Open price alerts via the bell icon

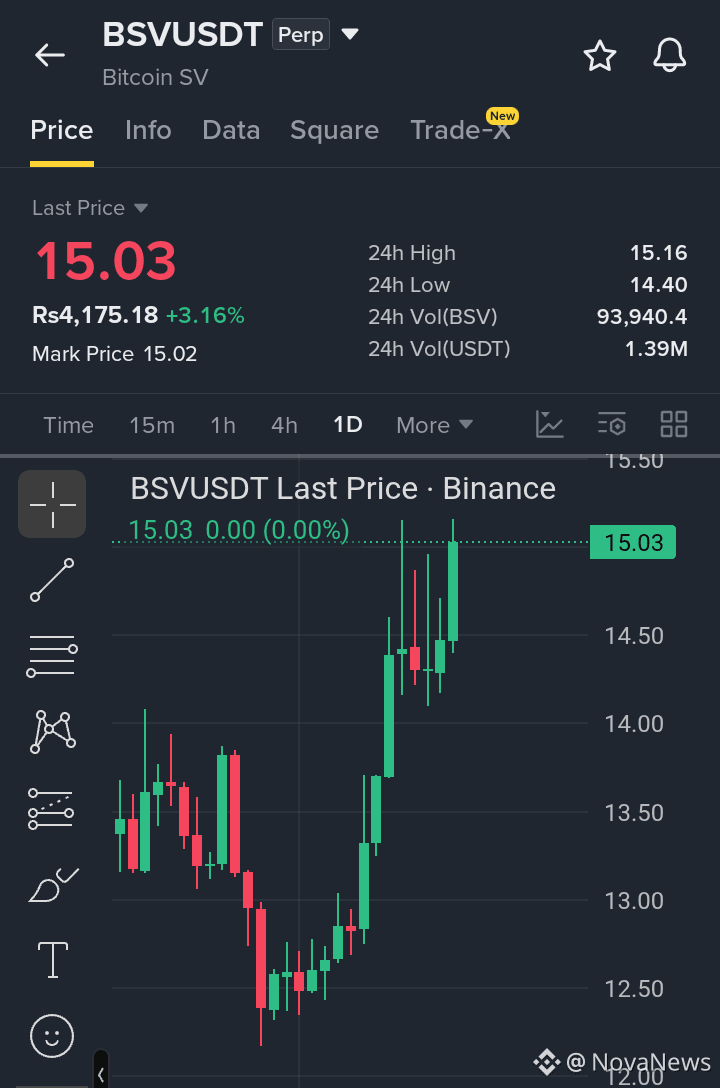pos(669,55)
